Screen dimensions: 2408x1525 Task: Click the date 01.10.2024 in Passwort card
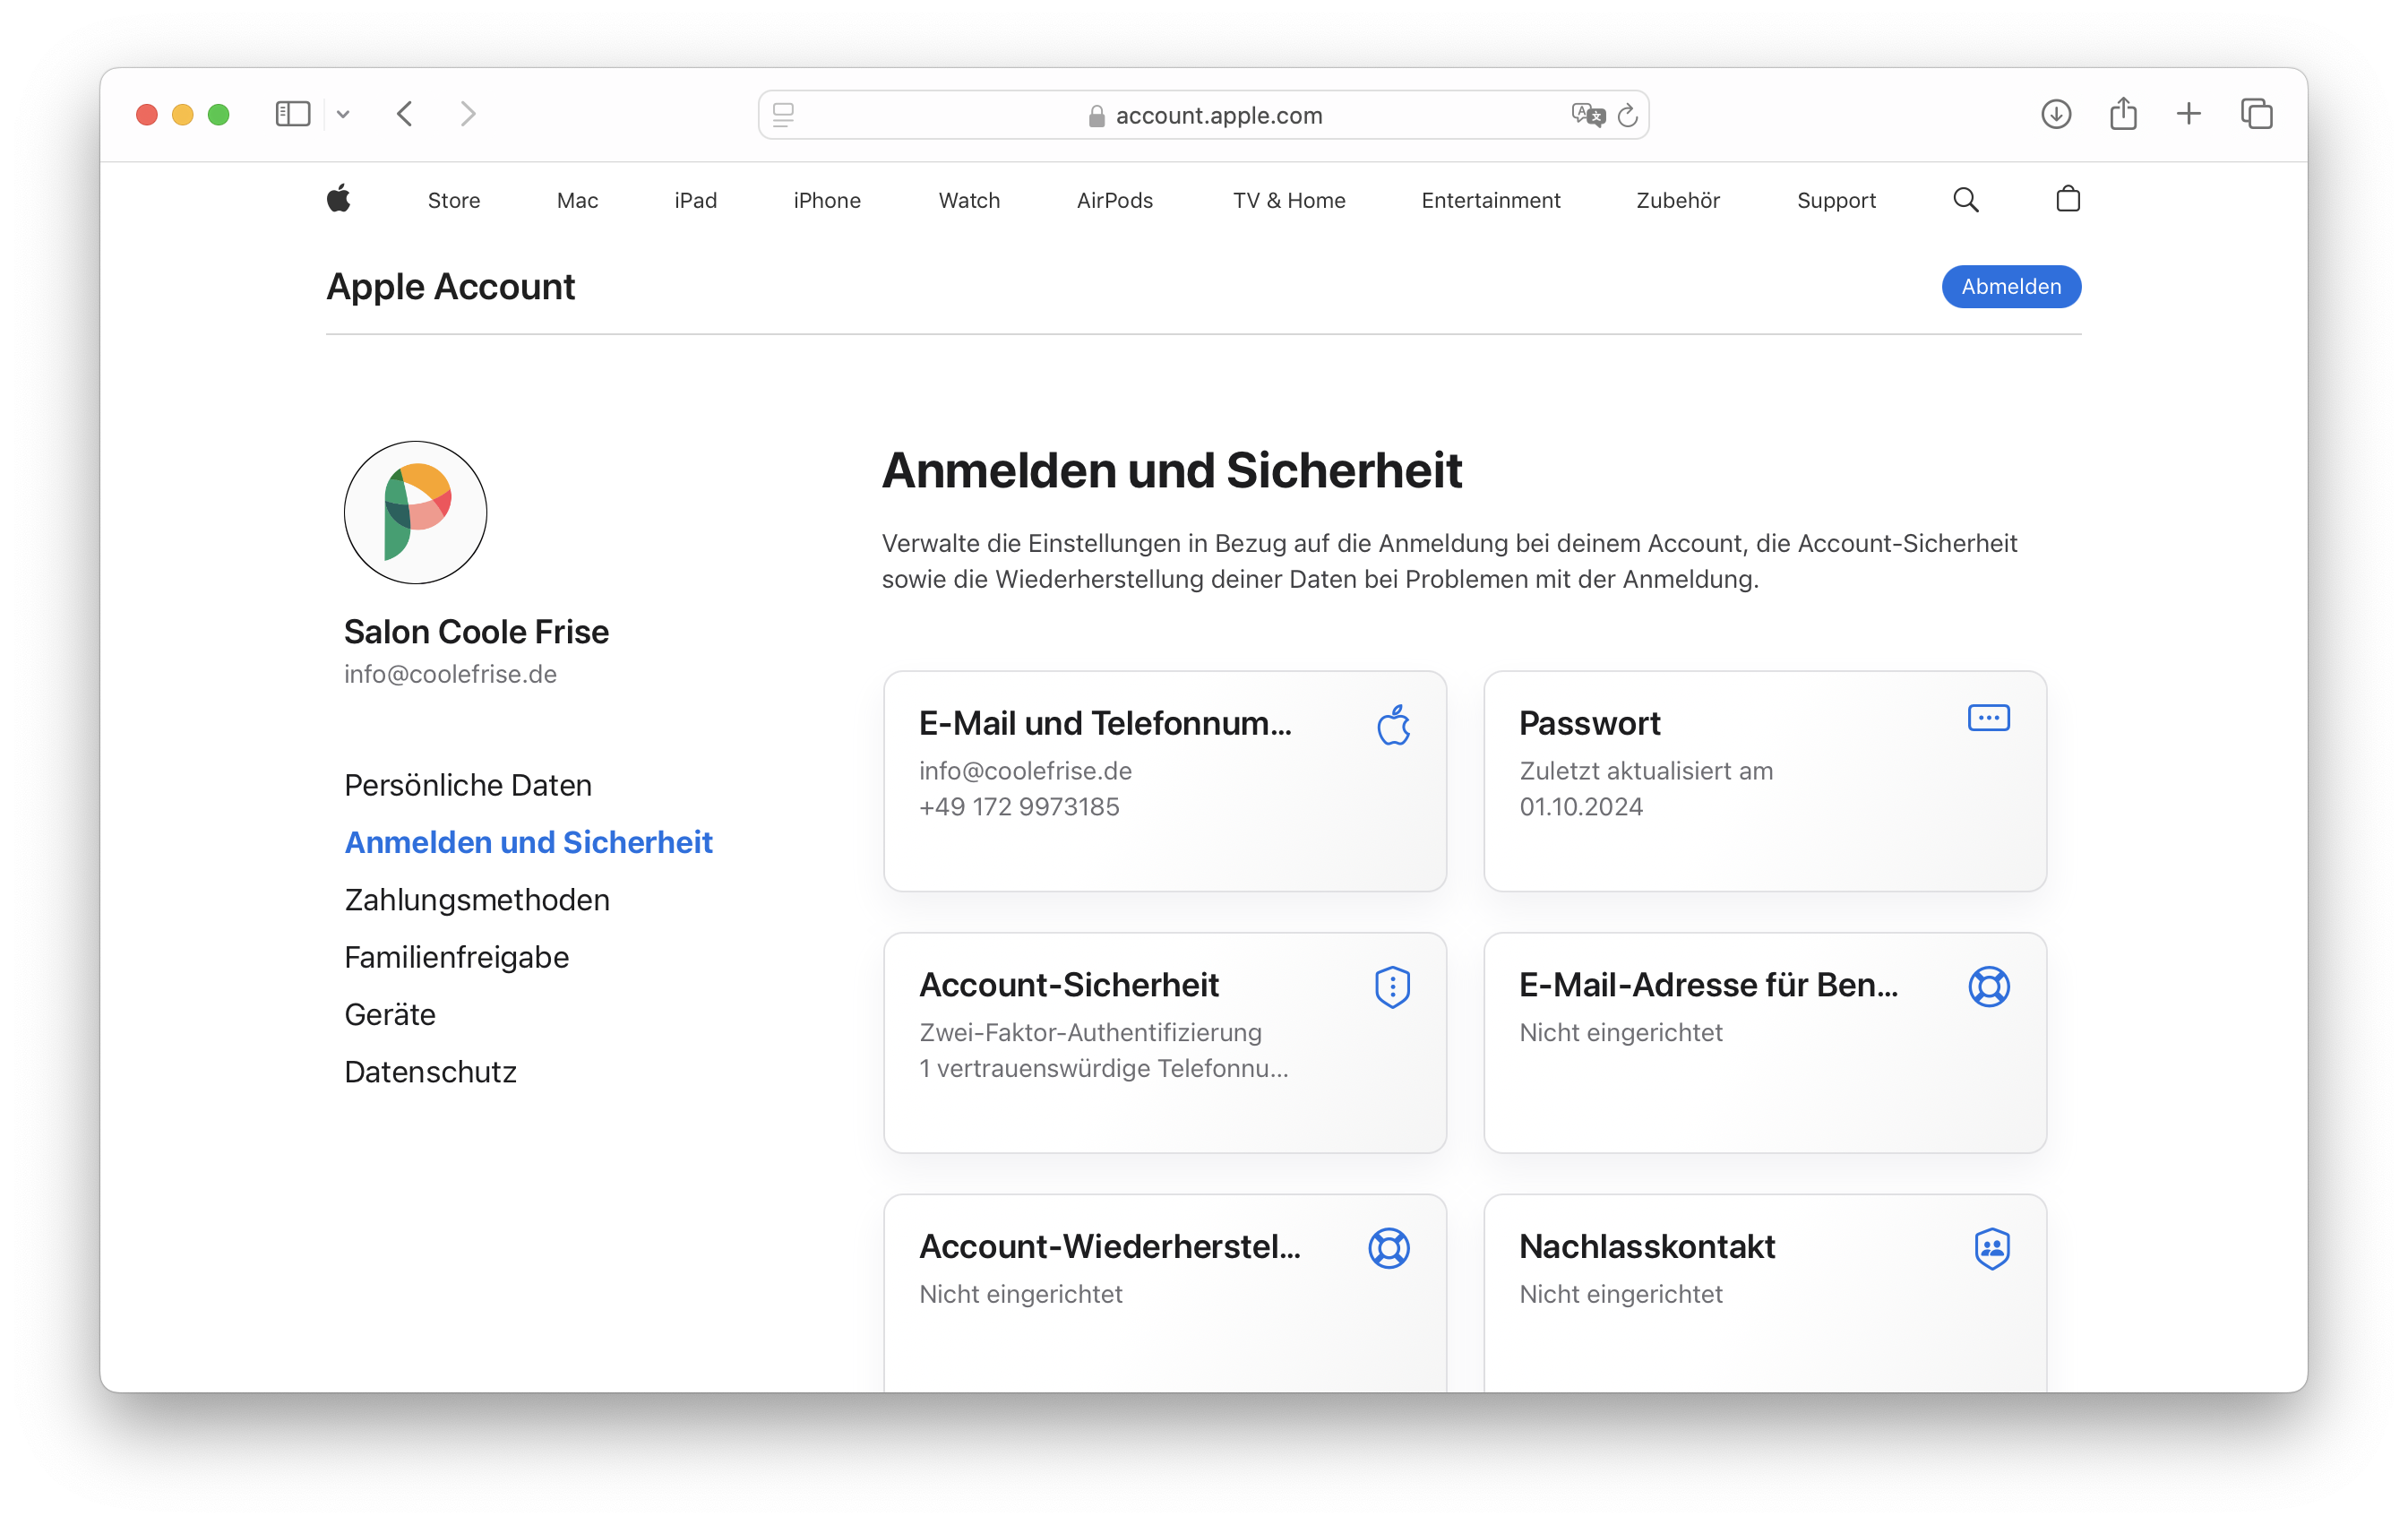pos(1580,806)
